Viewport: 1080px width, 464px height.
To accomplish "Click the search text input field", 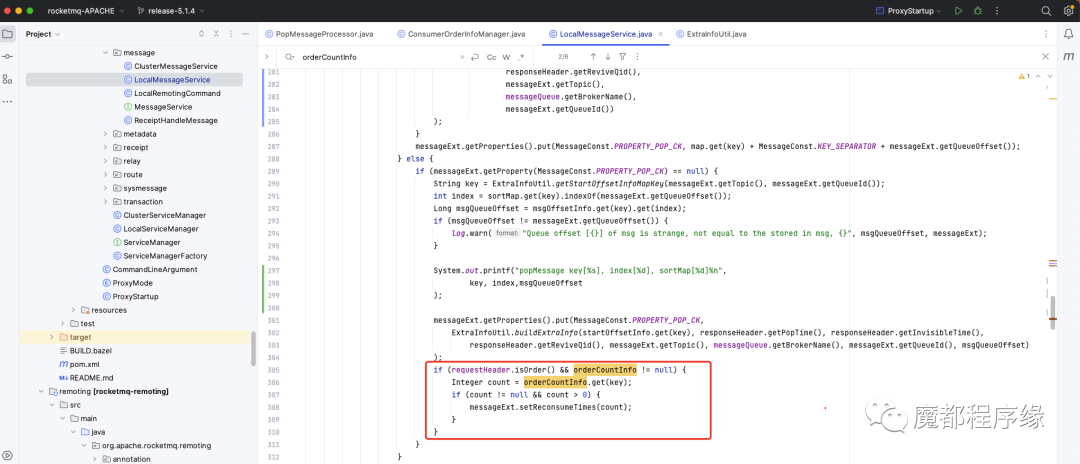I will 377,57.
